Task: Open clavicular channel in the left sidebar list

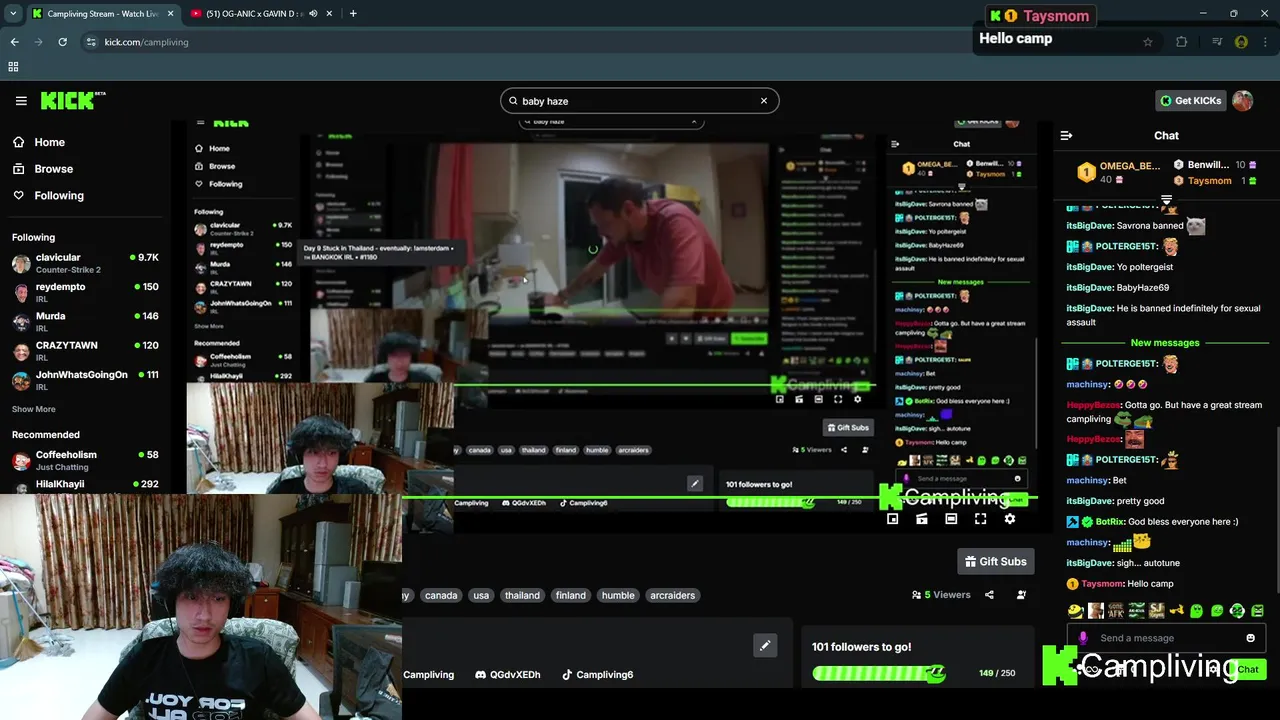Action: tap(85, 263)
